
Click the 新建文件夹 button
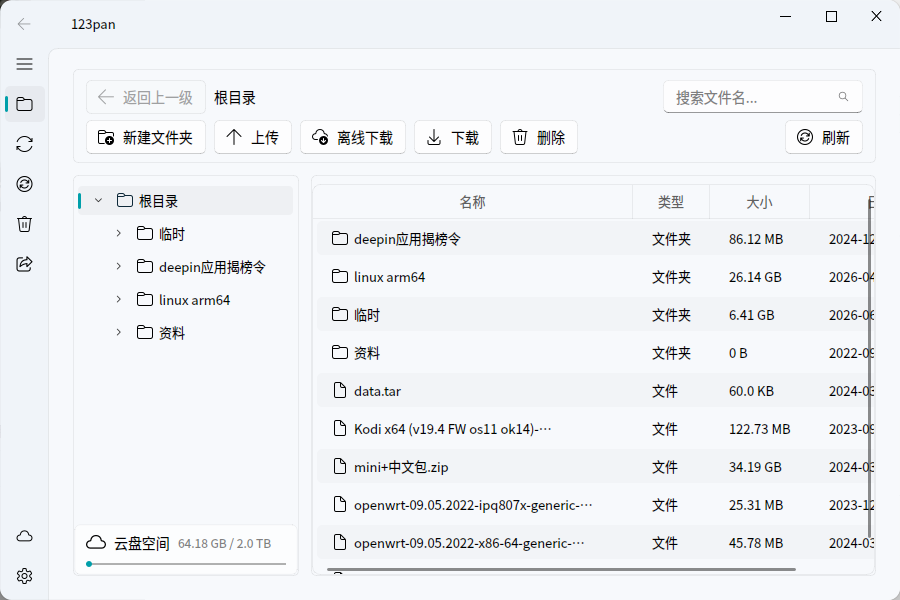[x=146, y=138]
